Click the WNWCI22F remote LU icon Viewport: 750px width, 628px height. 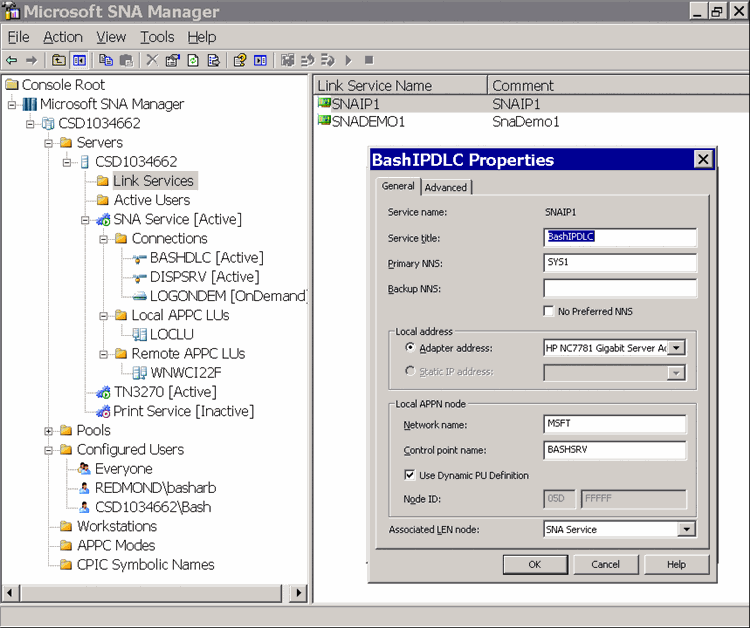coord(139,373)
